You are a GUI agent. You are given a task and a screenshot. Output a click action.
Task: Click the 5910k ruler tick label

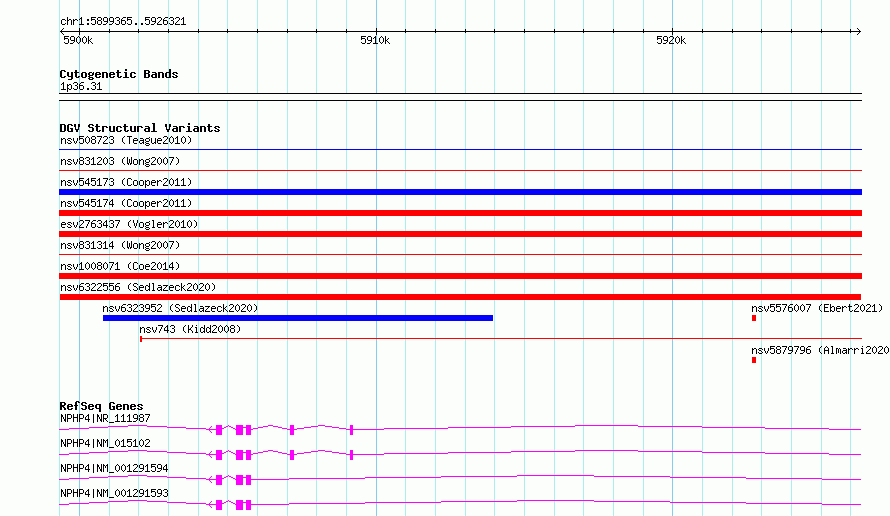[x=375, y=40]
